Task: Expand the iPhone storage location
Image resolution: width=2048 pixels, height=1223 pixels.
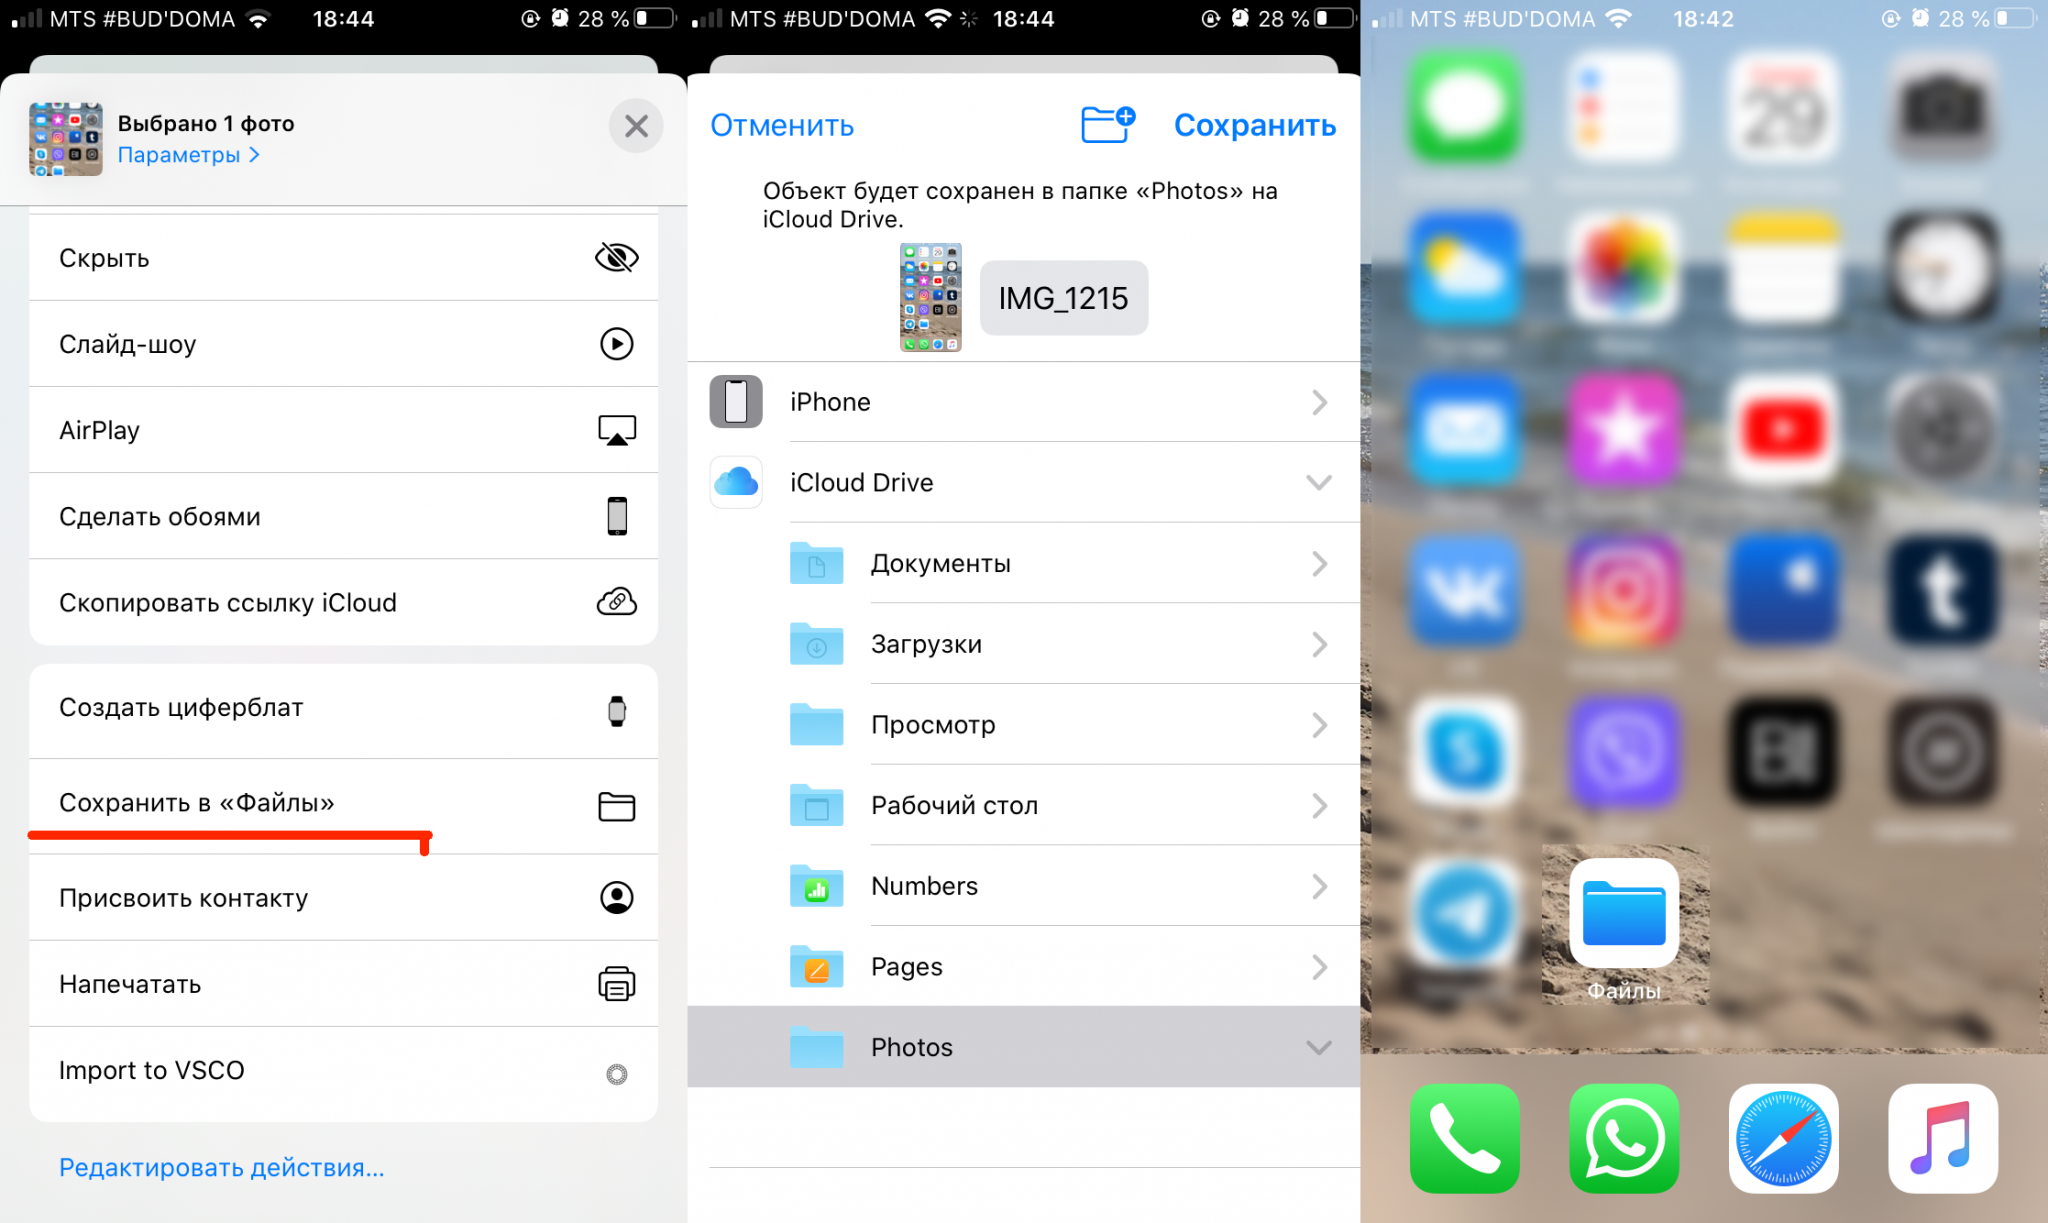Action: (x=1319, y=402)
